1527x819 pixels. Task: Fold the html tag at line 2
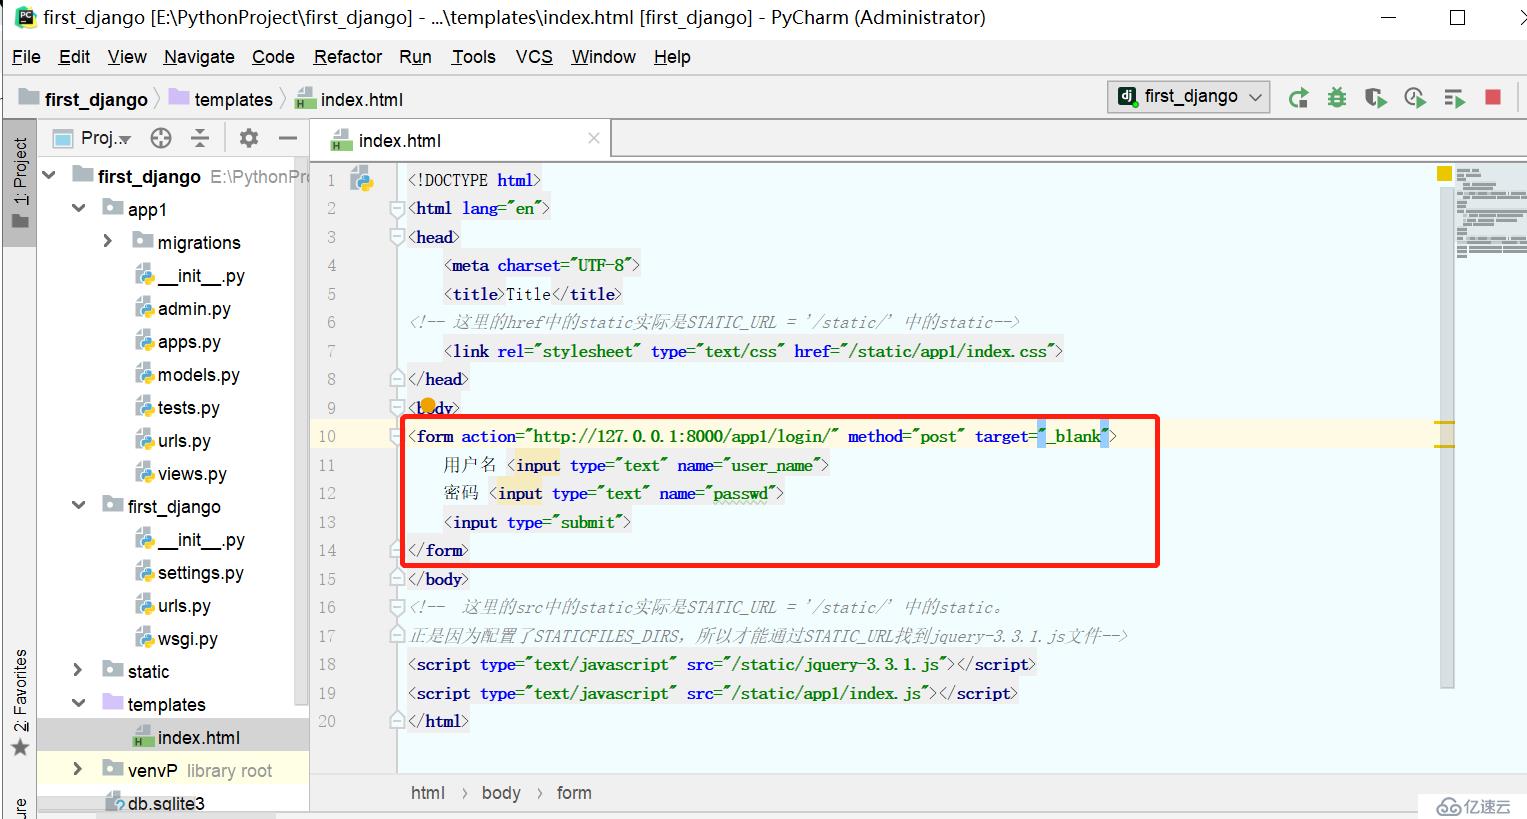pyautogui.click(x=397, y=208)
